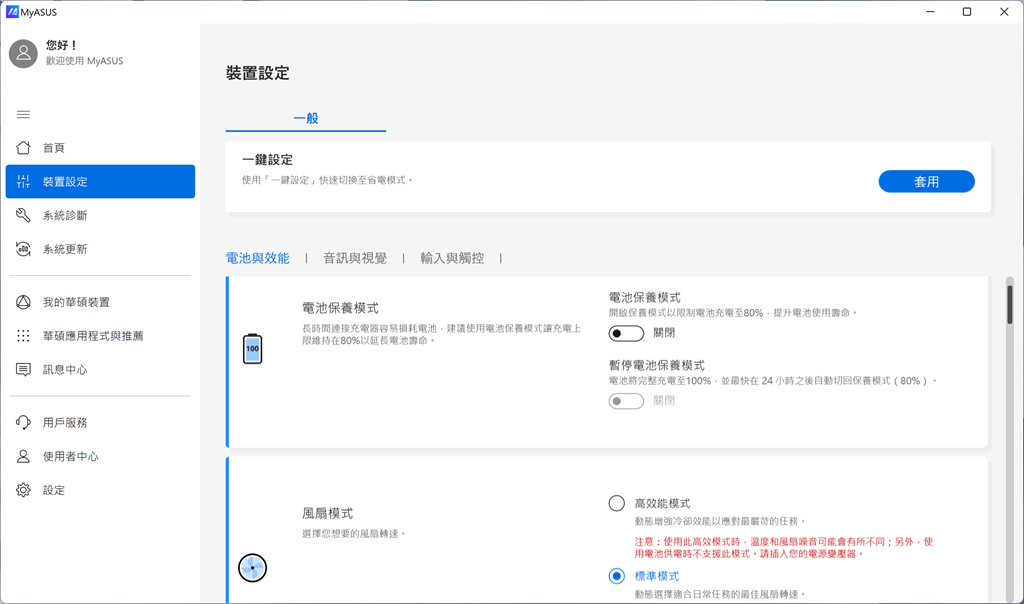The height and width of the screenshot is (604, 1024).
Task: Click the vertical scrollbar thumb
Action: point(1010,303)
